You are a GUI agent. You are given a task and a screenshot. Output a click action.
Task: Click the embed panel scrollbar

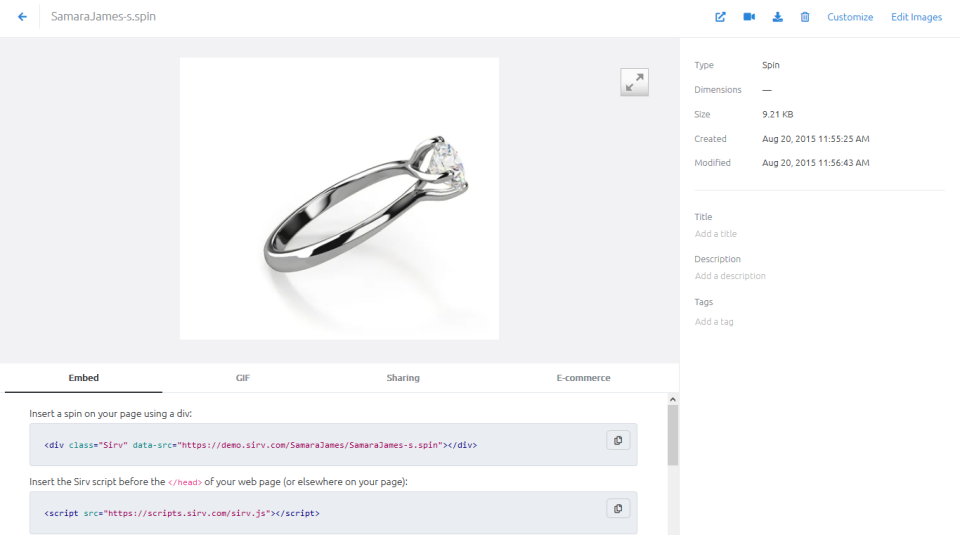click(673, 435)
